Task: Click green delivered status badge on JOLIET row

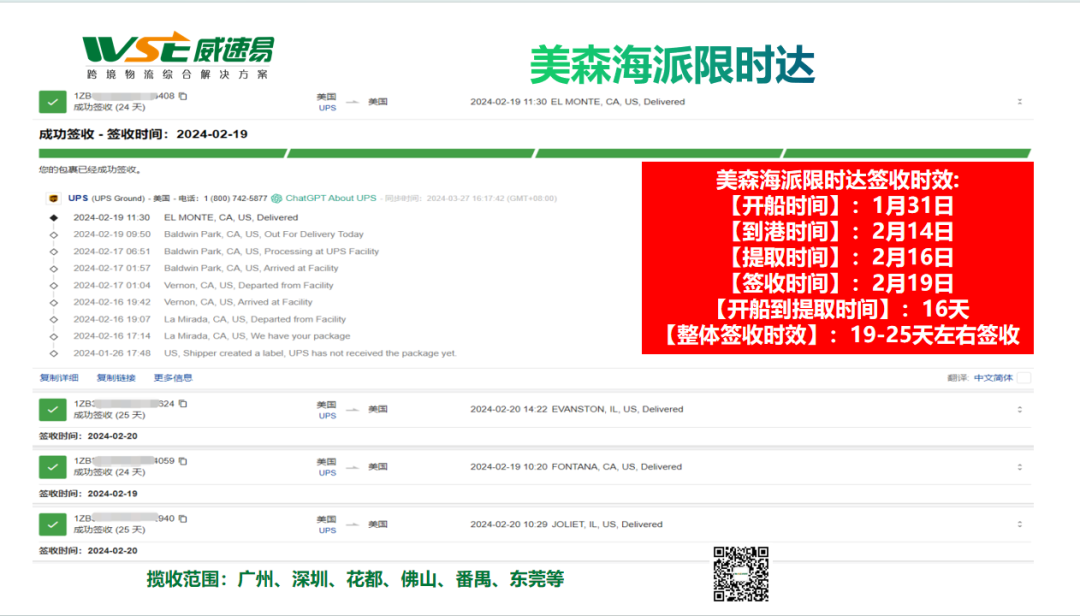Action: 52,524
